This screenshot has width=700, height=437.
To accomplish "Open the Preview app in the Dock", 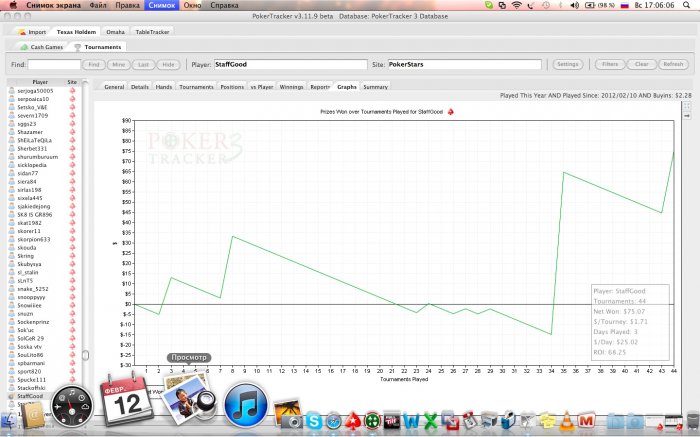I will pos(189,398).
